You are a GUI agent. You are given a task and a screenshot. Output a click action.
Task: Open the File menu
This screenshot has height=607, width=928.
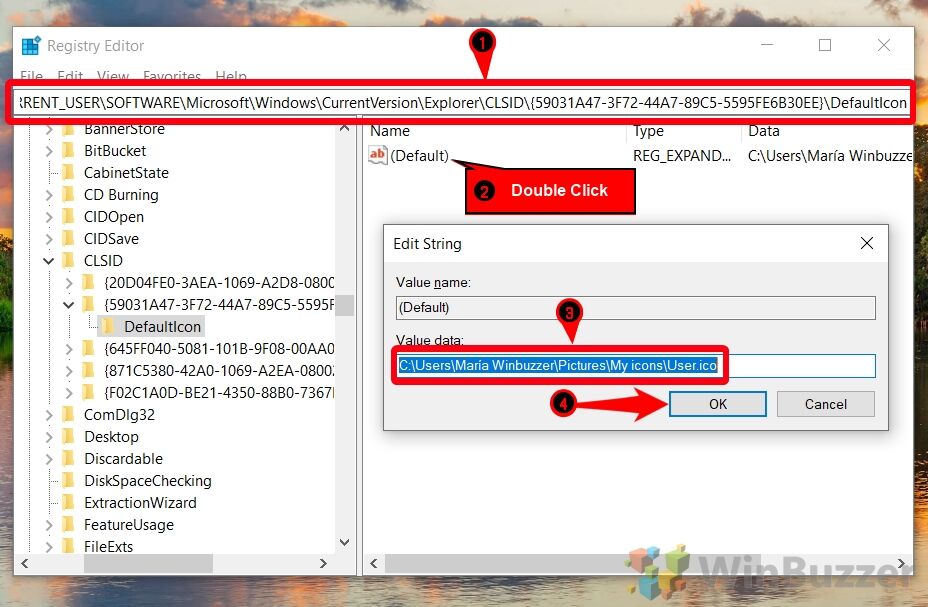[31, 76]
